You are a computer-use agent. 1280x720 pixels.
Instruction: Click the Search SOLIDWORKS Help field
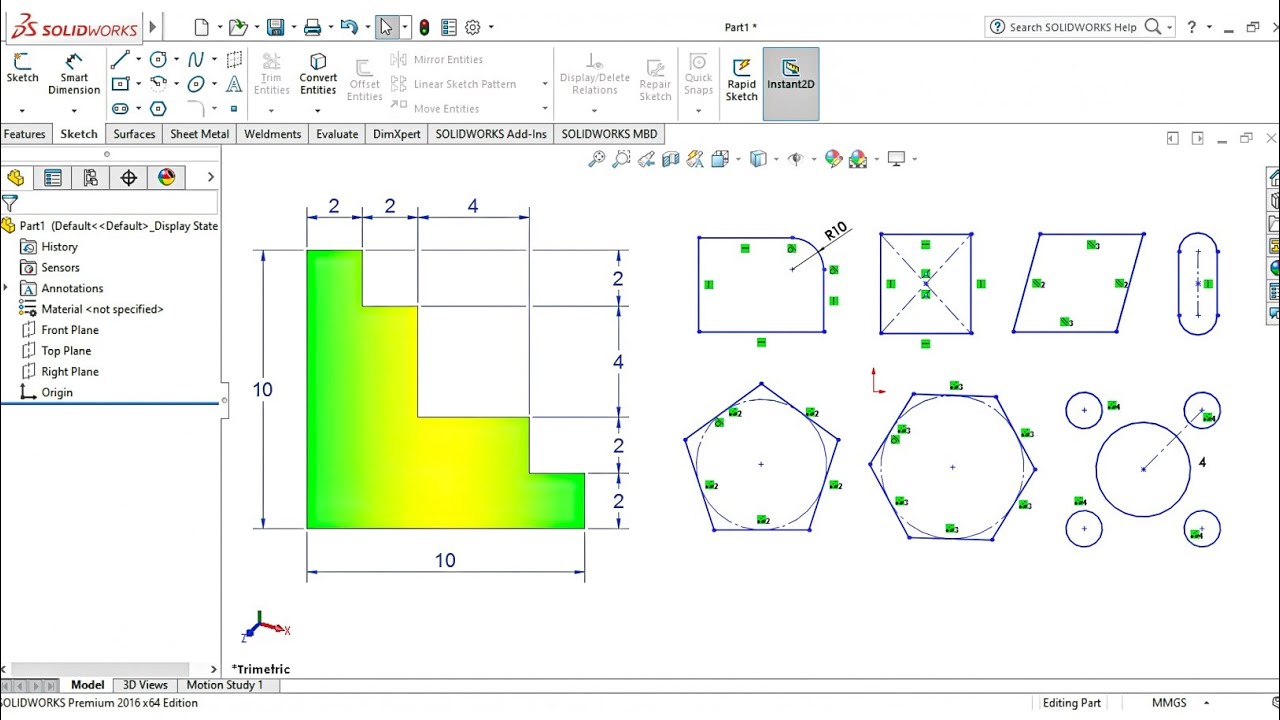[x=1075, y=27]
